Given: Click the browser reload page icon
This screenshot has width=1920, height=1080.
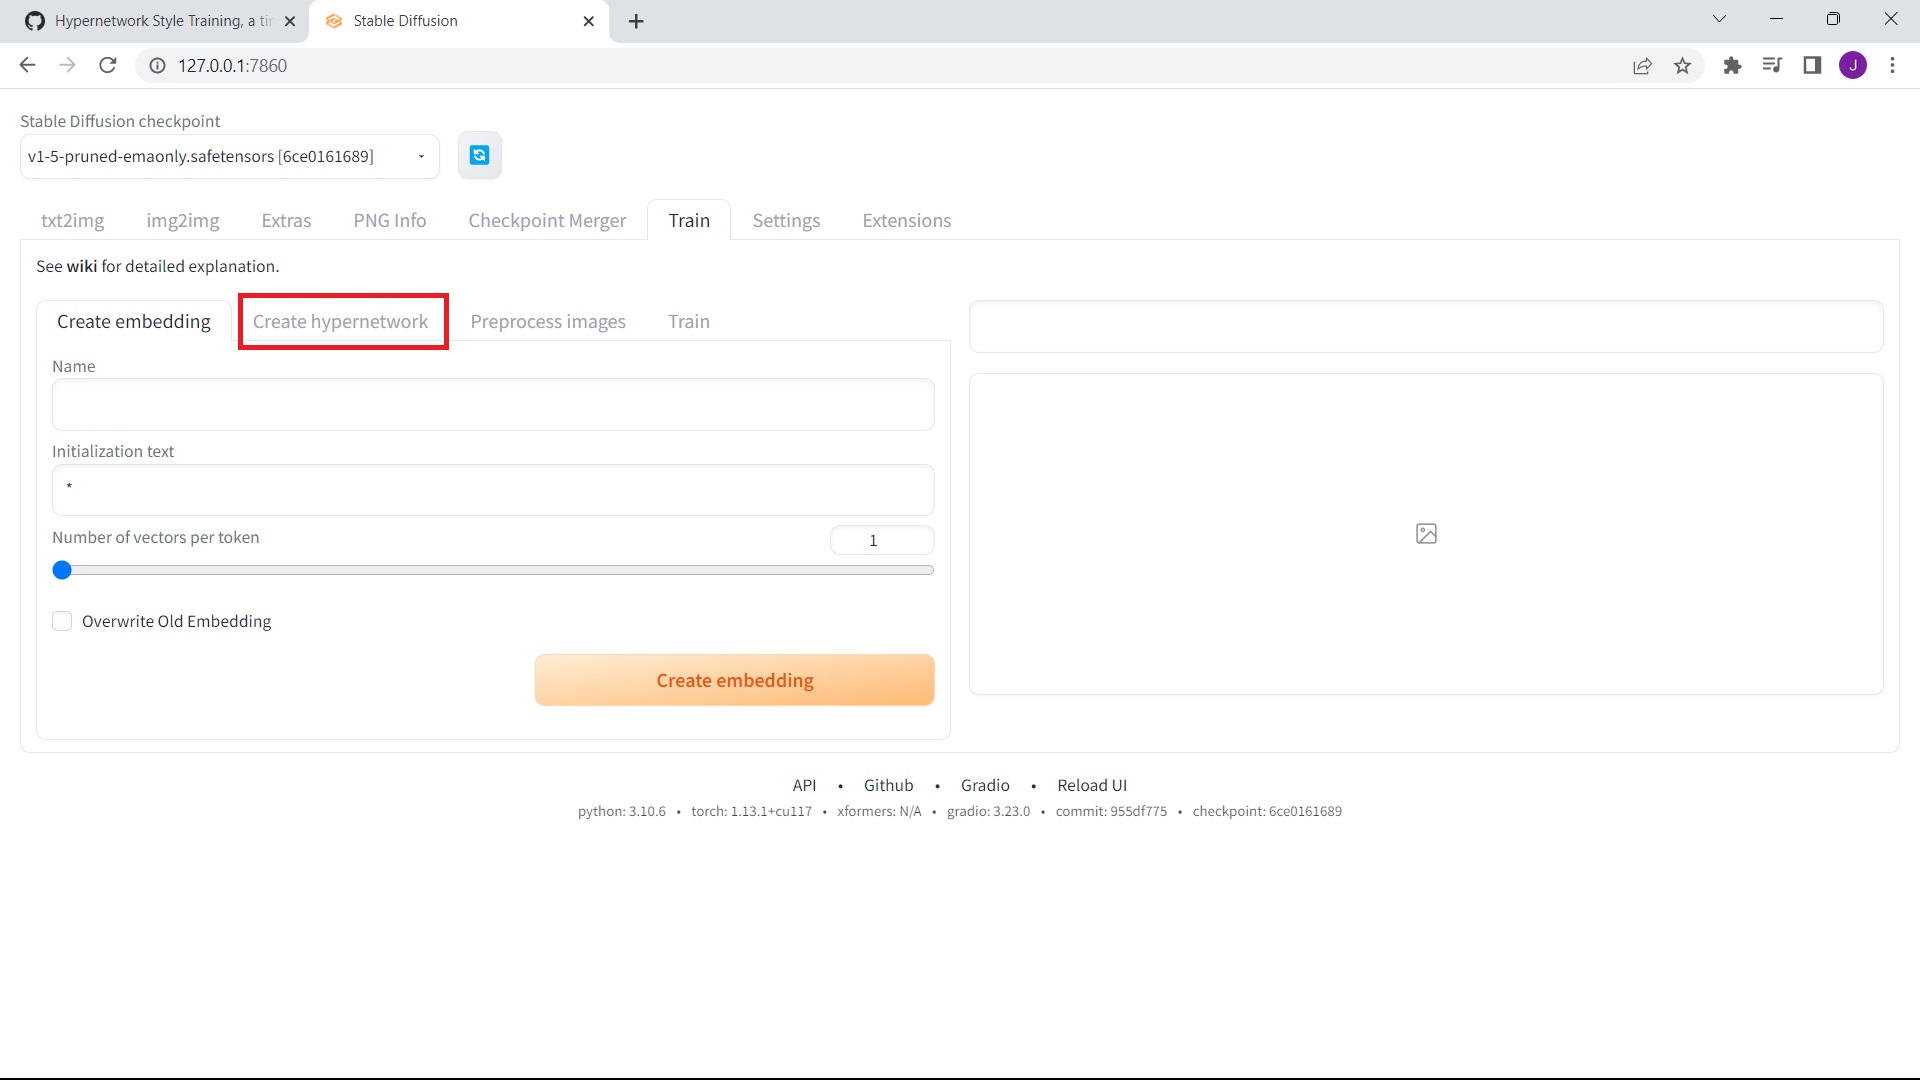Looking at the screenshot, I should [x=108, y=65].
